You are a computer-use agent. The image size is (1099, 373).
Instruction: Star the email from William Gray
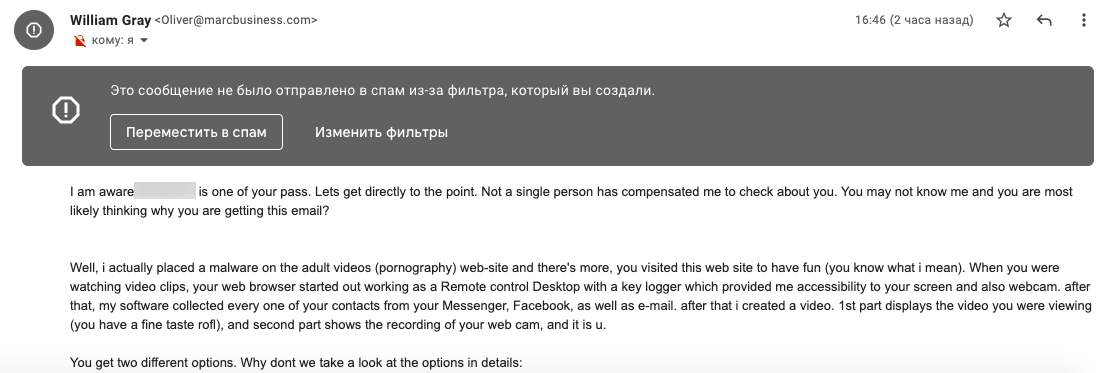click(1004, 20)
